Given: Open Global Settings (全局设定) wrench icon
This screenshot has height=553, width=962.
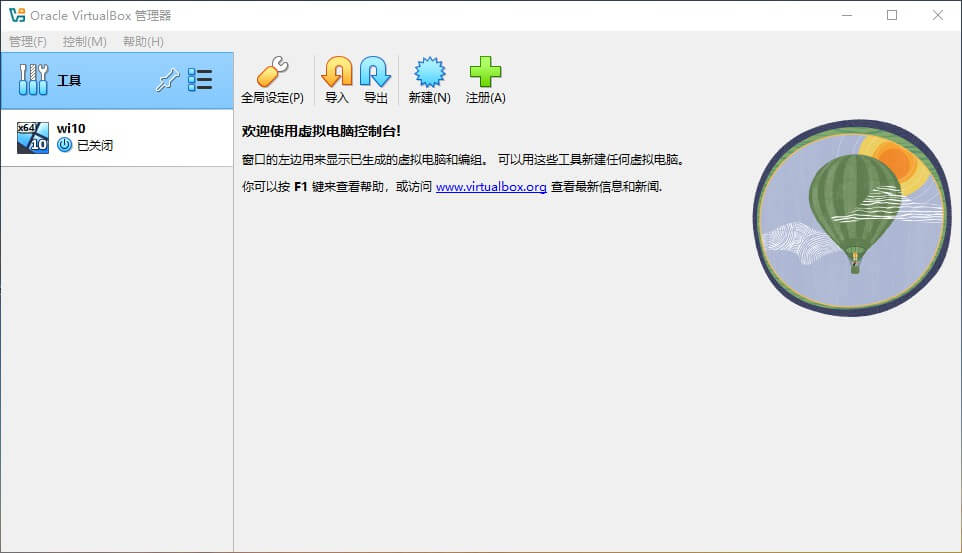Looking at the screenshot, I should [272, 73].
